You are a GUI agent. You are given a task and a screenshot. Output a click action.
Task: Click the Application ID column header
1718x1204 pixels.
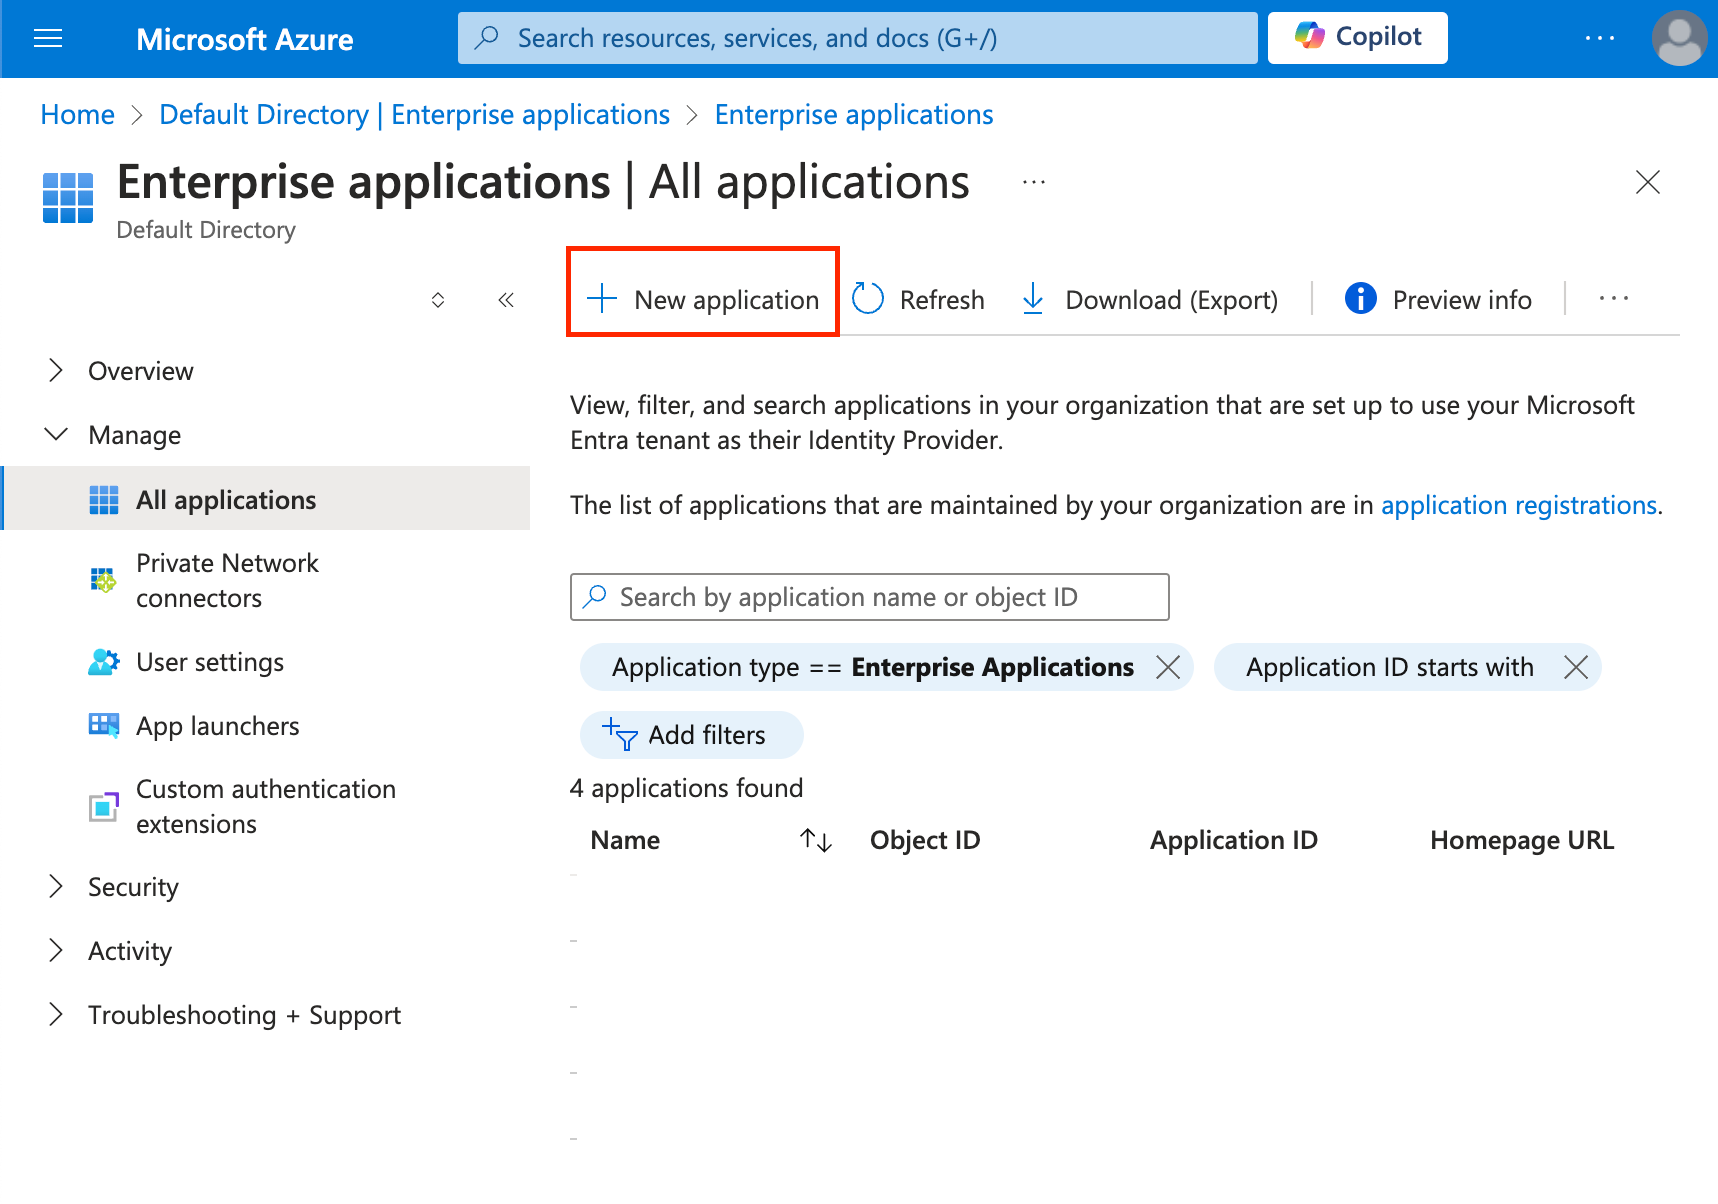pyautogui.click(x=1234, y=840)
